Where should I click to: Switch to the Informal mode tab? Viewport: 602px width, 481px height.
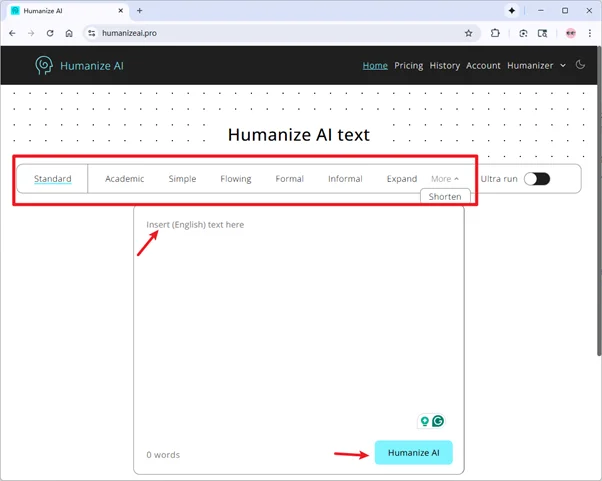pyautogui.click(x=345, y=179)
